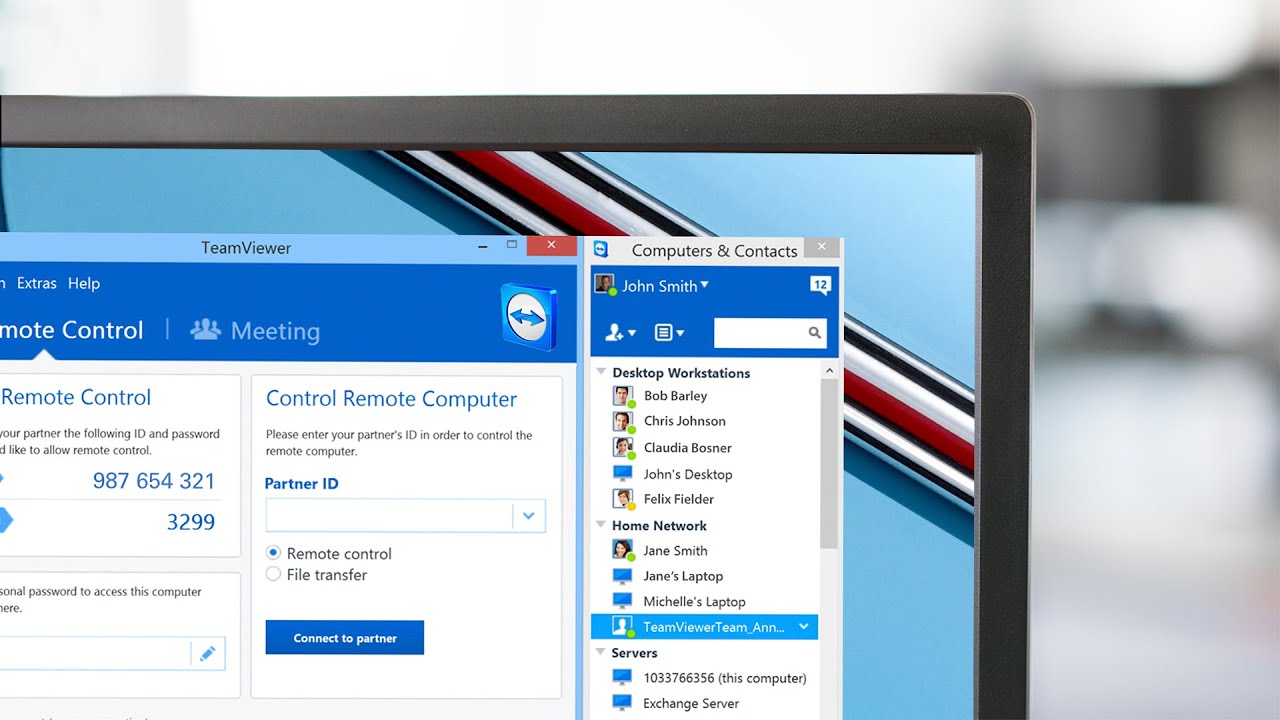1280x720 pixels.
Task: Click the Computers & Contacts title bar icon
Action: pos(601,249)
